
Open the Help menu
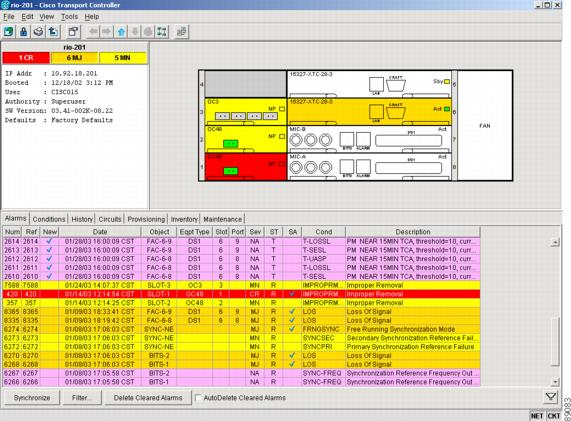tap(92, 17)
